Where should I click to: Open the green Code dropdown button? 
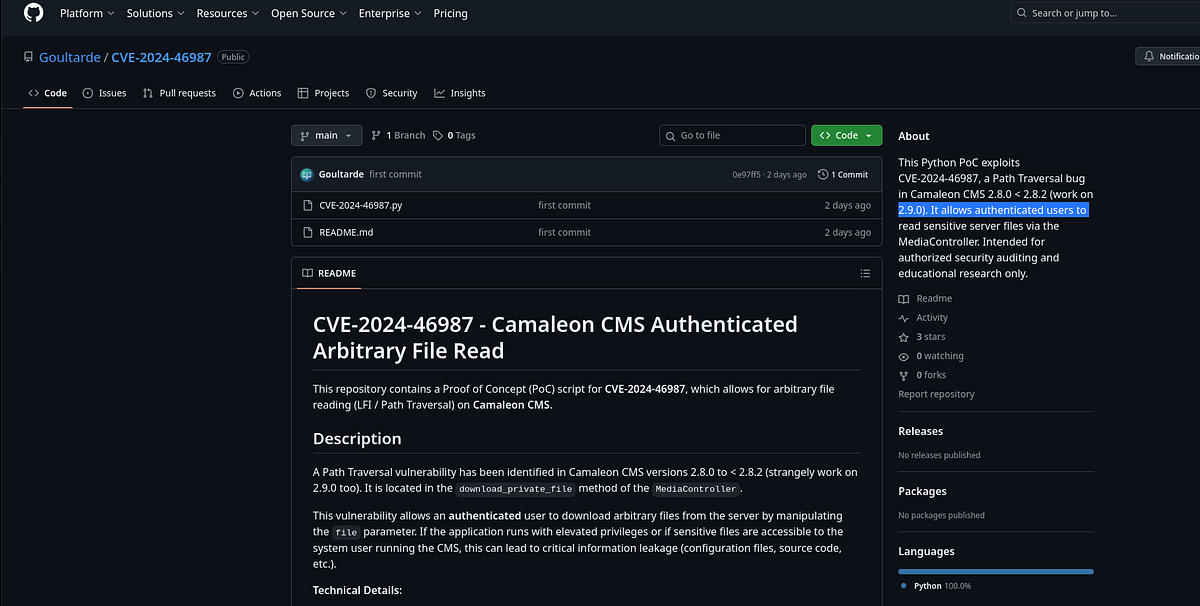click(846, 135)
